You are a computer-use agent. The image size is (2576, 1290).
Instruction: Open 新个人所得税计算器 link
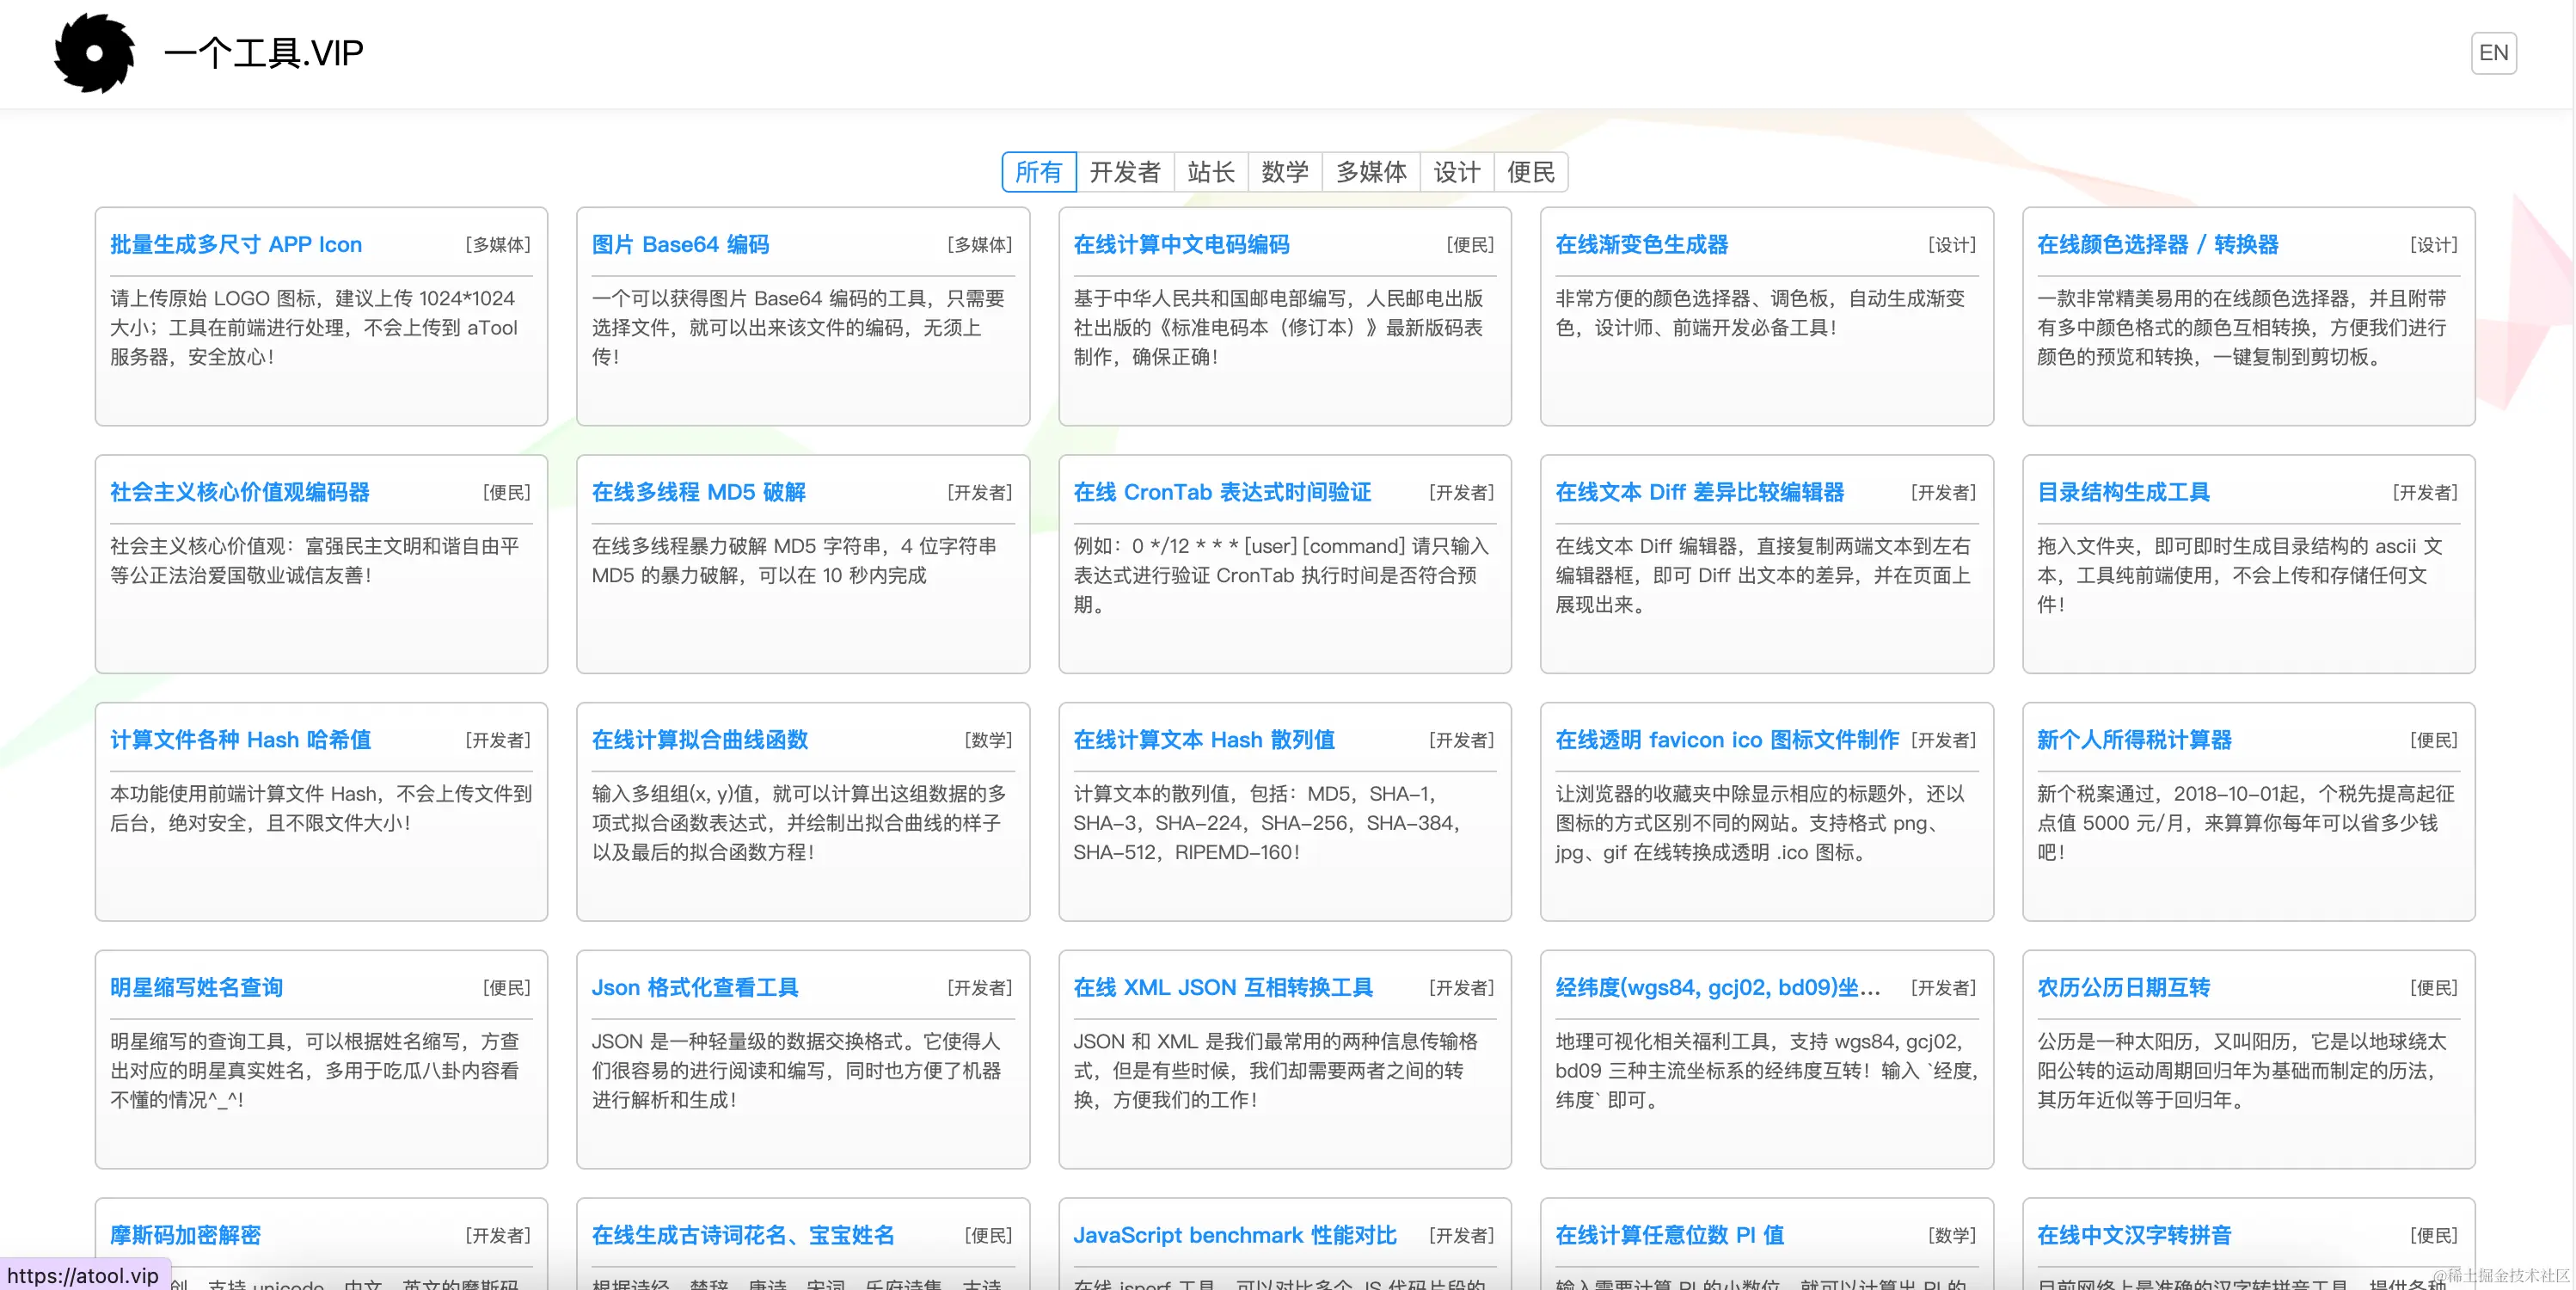coord(2134,740)
